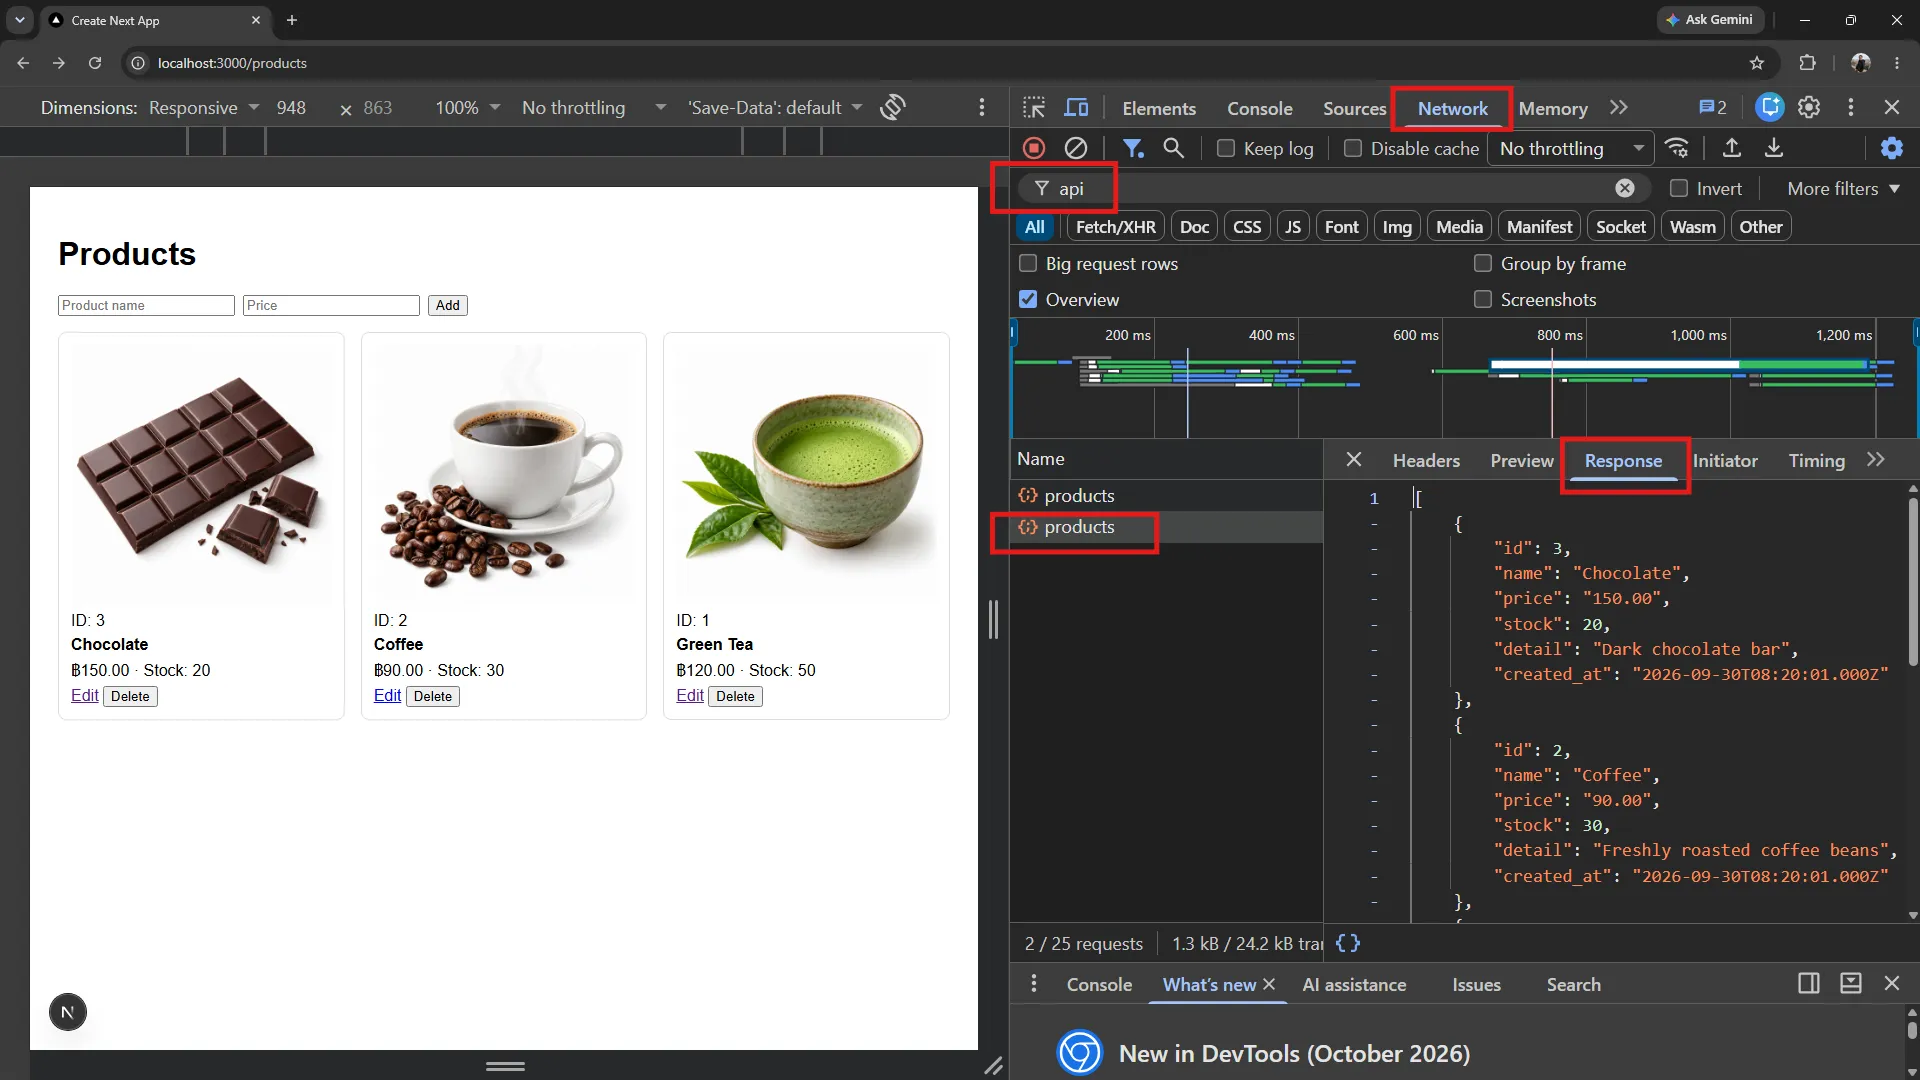
Task: Switch to the Elements panel
Action: [1159, 108]
